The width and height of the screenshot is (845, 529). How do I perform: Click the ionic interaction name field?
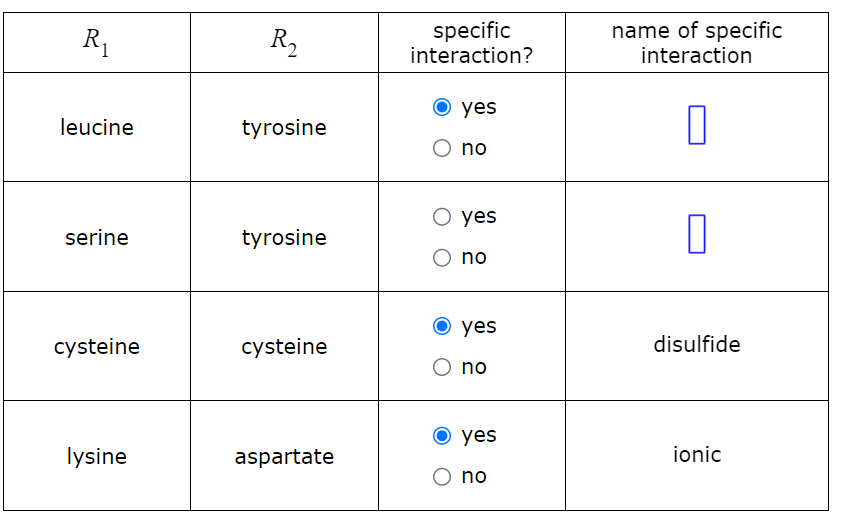coord(697,455)
